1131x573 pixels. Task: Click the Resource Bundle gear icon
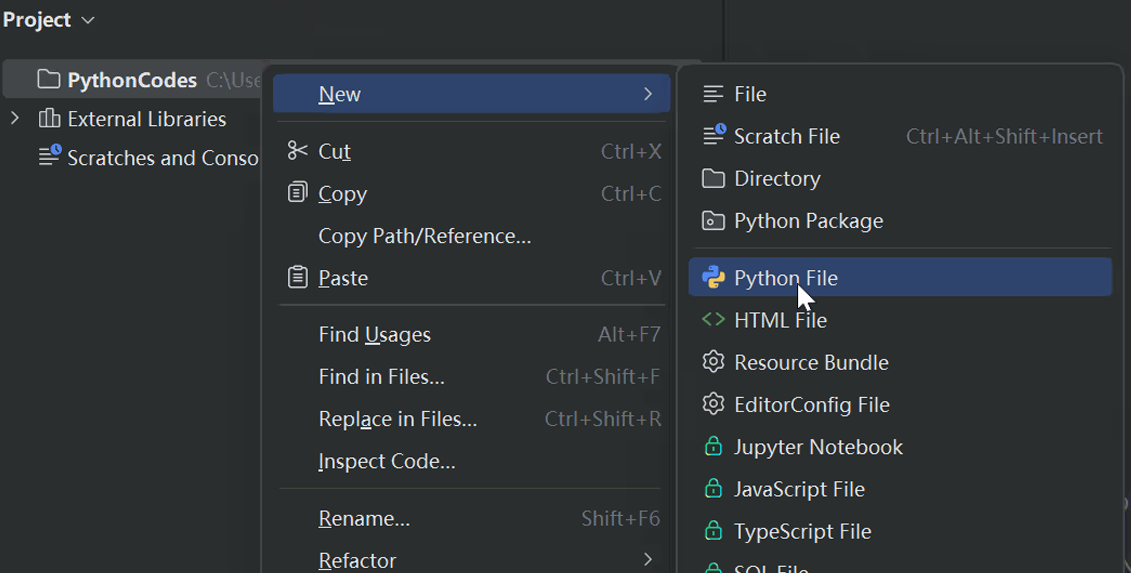[713, 362]
